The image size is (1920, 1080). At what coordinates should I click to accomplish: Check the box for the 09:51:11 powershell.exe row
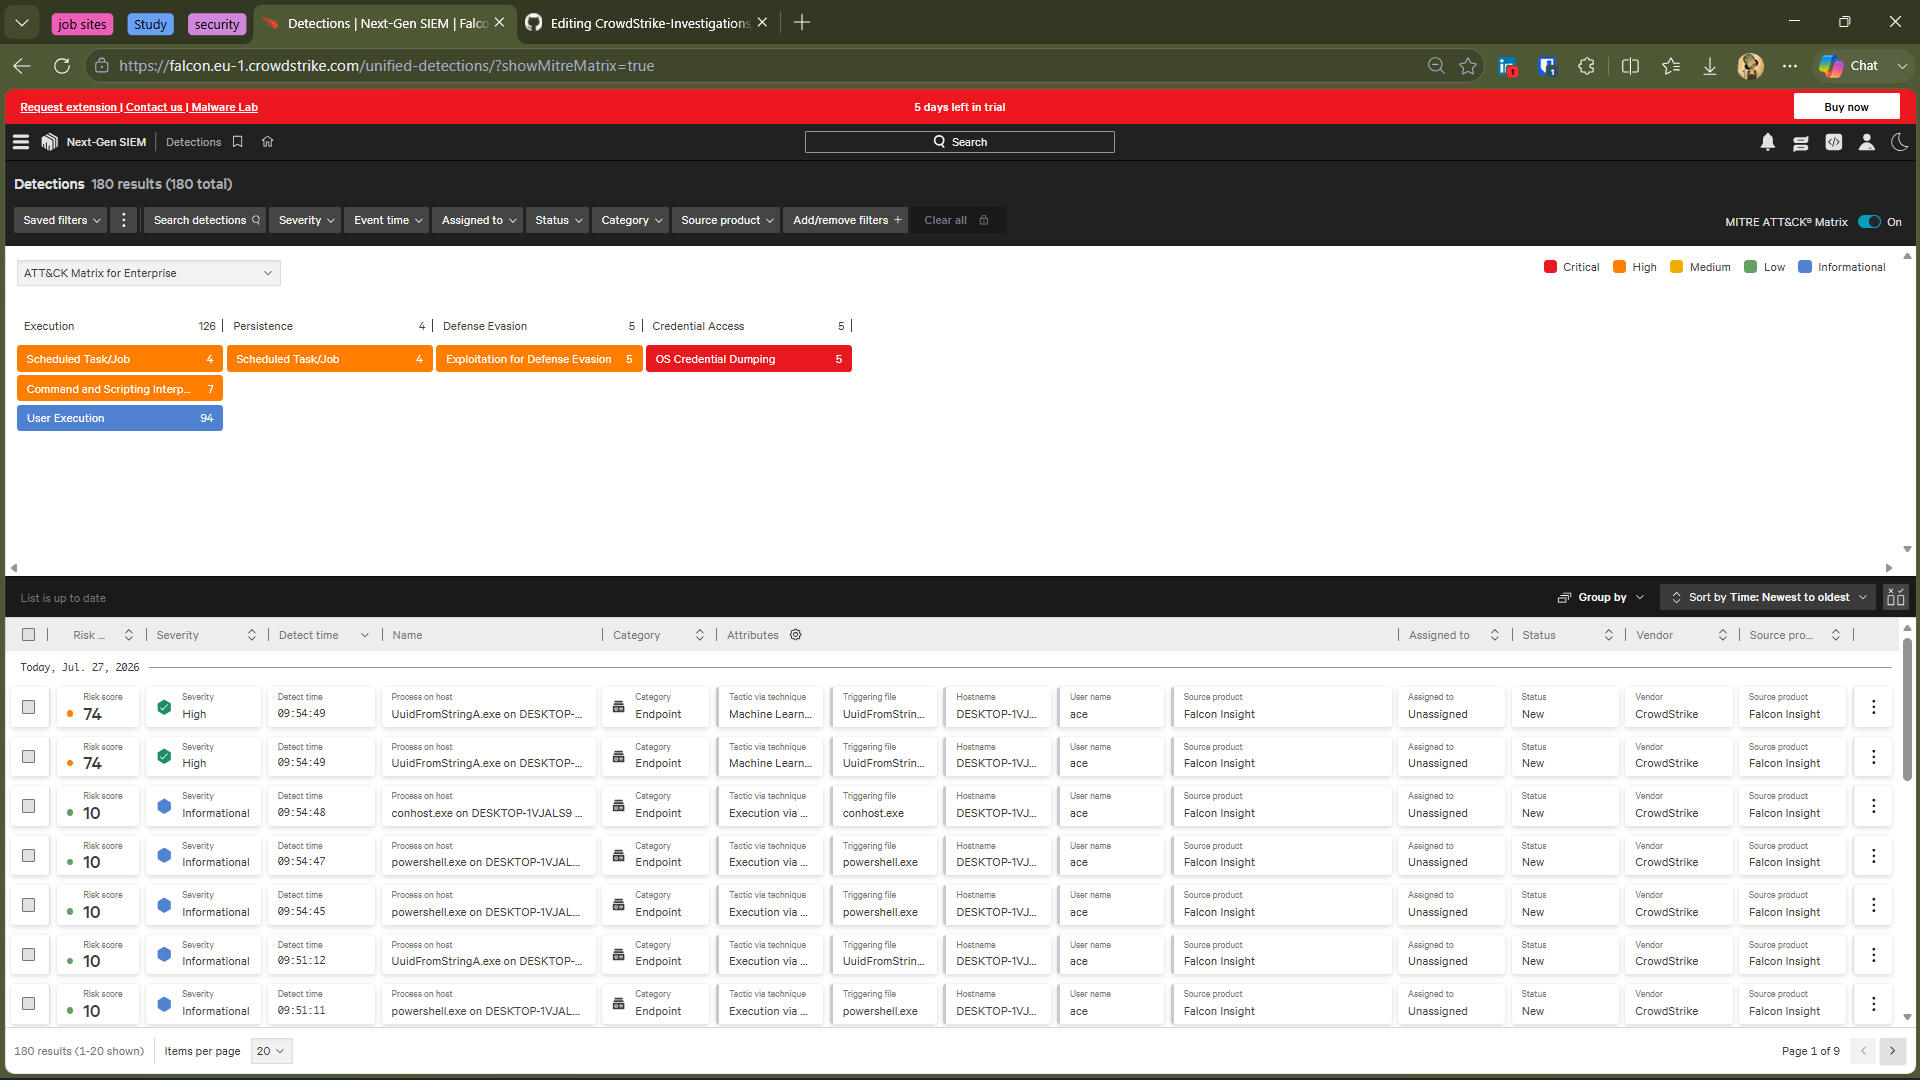point(28,1004)
